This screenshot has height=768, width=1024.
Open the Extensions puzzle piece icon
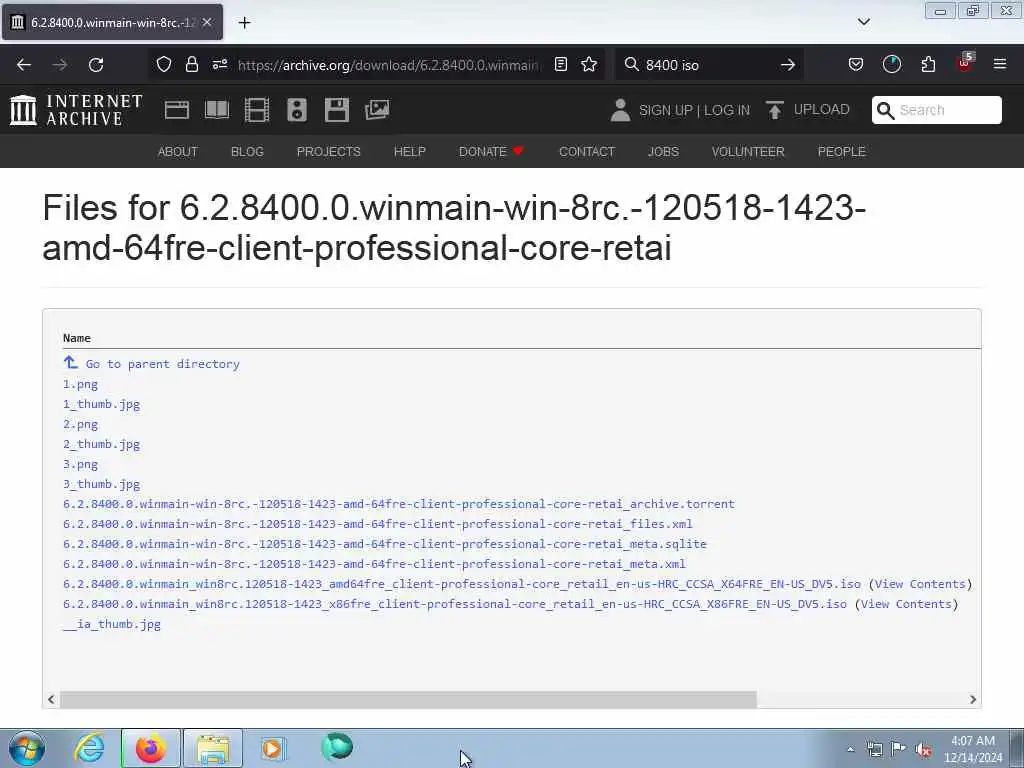pyautogui.click(x=928, y=65)
